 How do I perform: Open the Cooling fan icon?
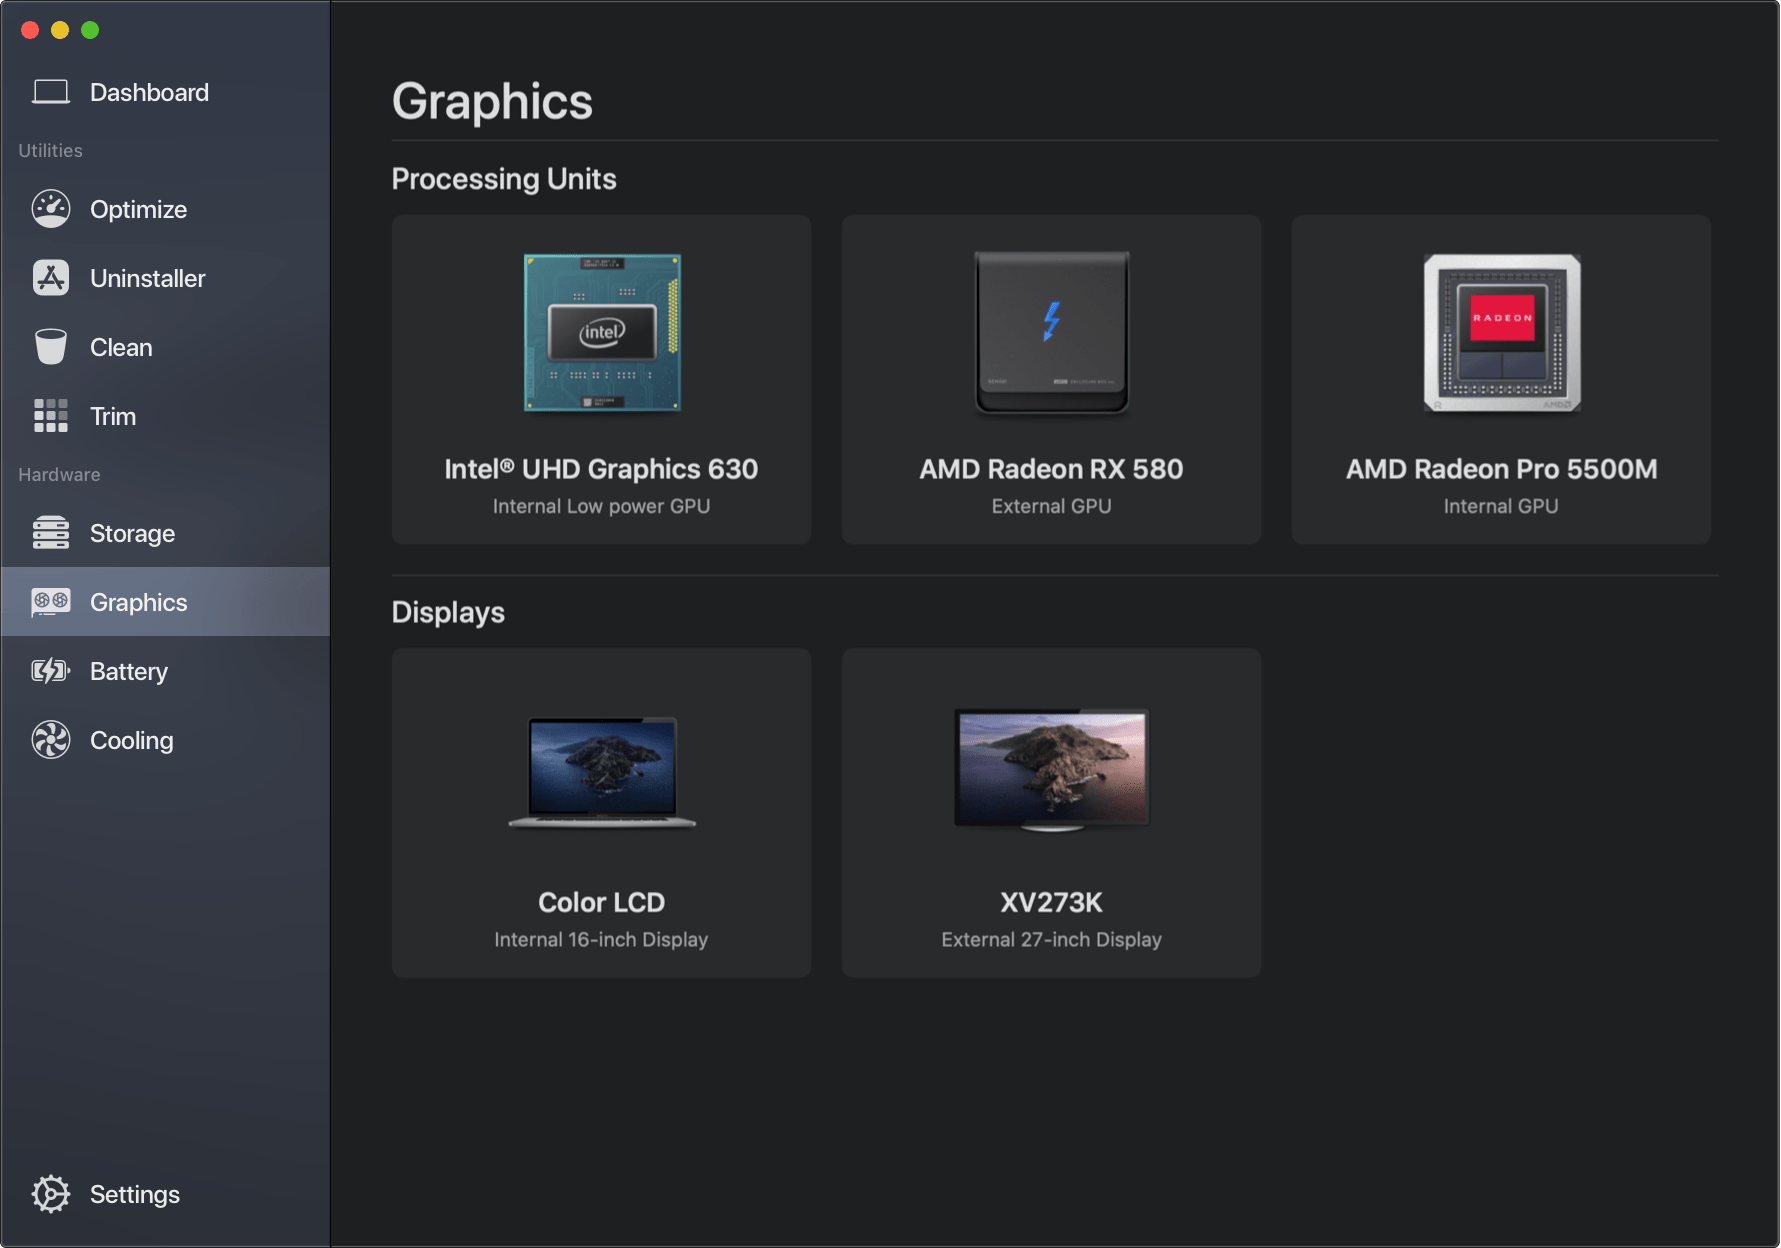[x=50, y=740]
